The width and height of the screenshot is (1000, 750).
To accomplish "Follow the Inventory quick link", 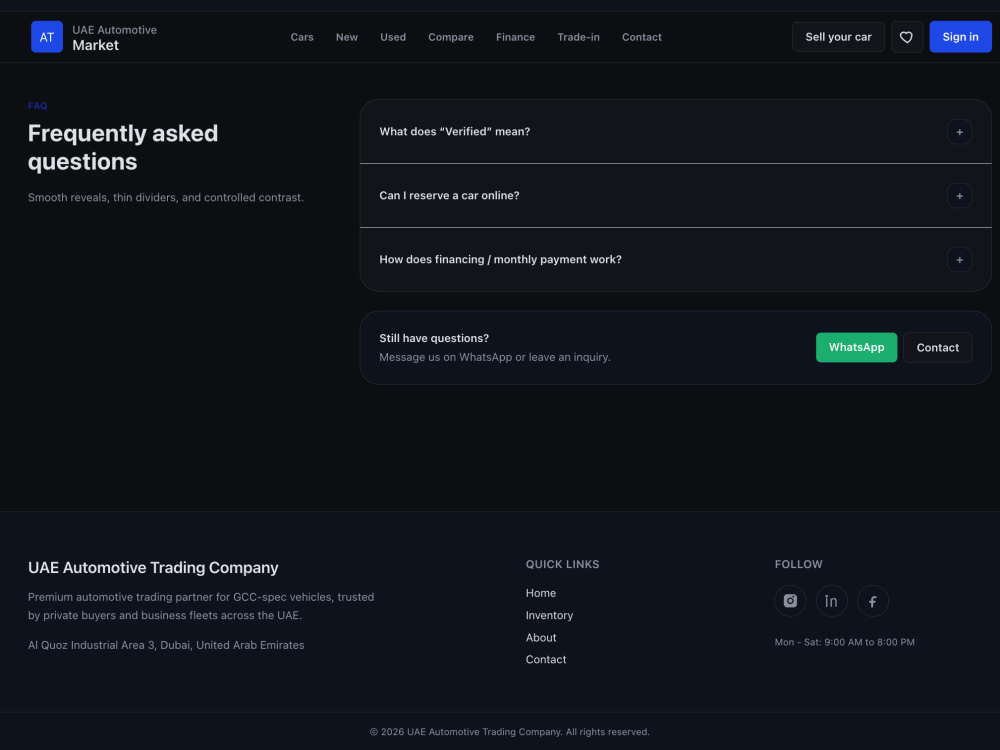I will pos(549,615).
